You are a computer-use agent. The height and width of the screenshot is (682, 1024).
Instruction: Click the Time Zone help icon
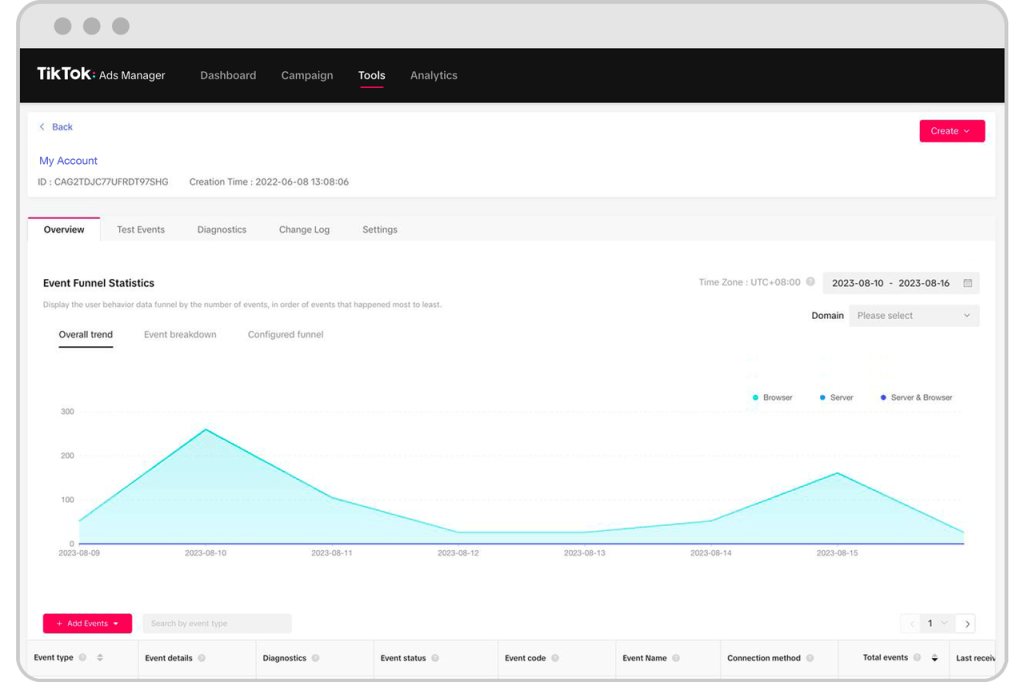810,282
